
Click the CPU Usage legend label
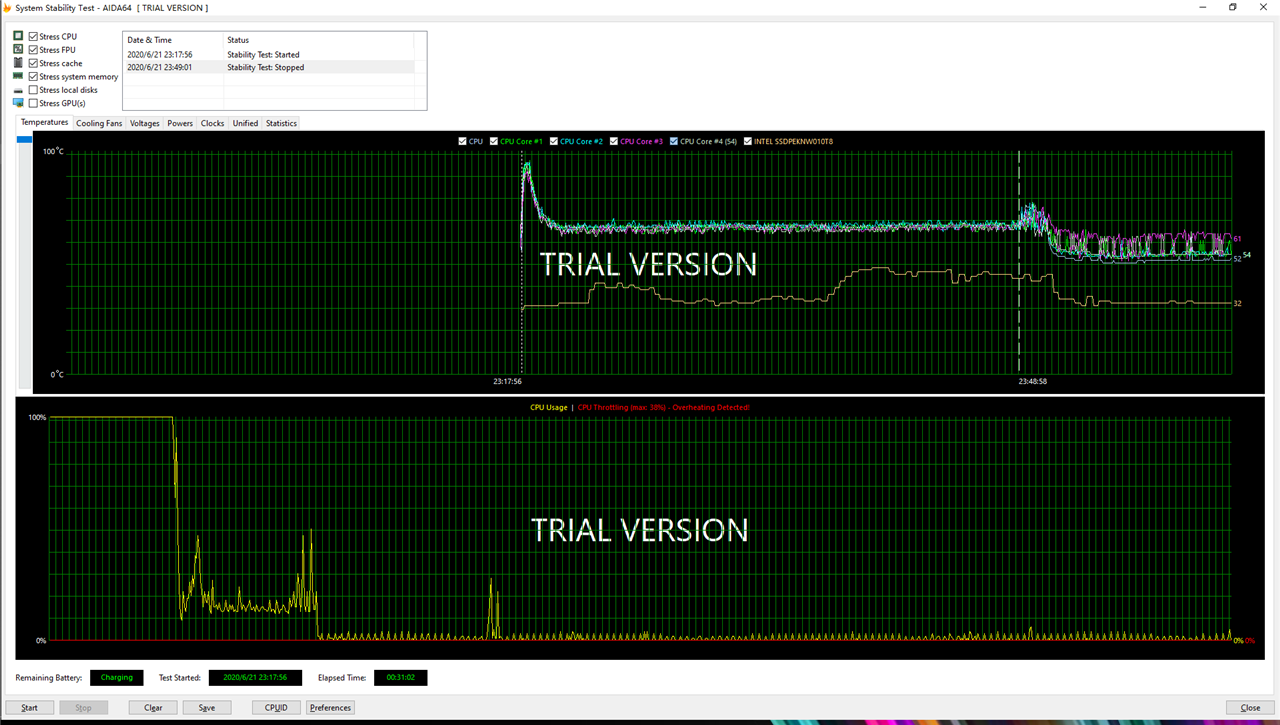click(x=549, y=407)
